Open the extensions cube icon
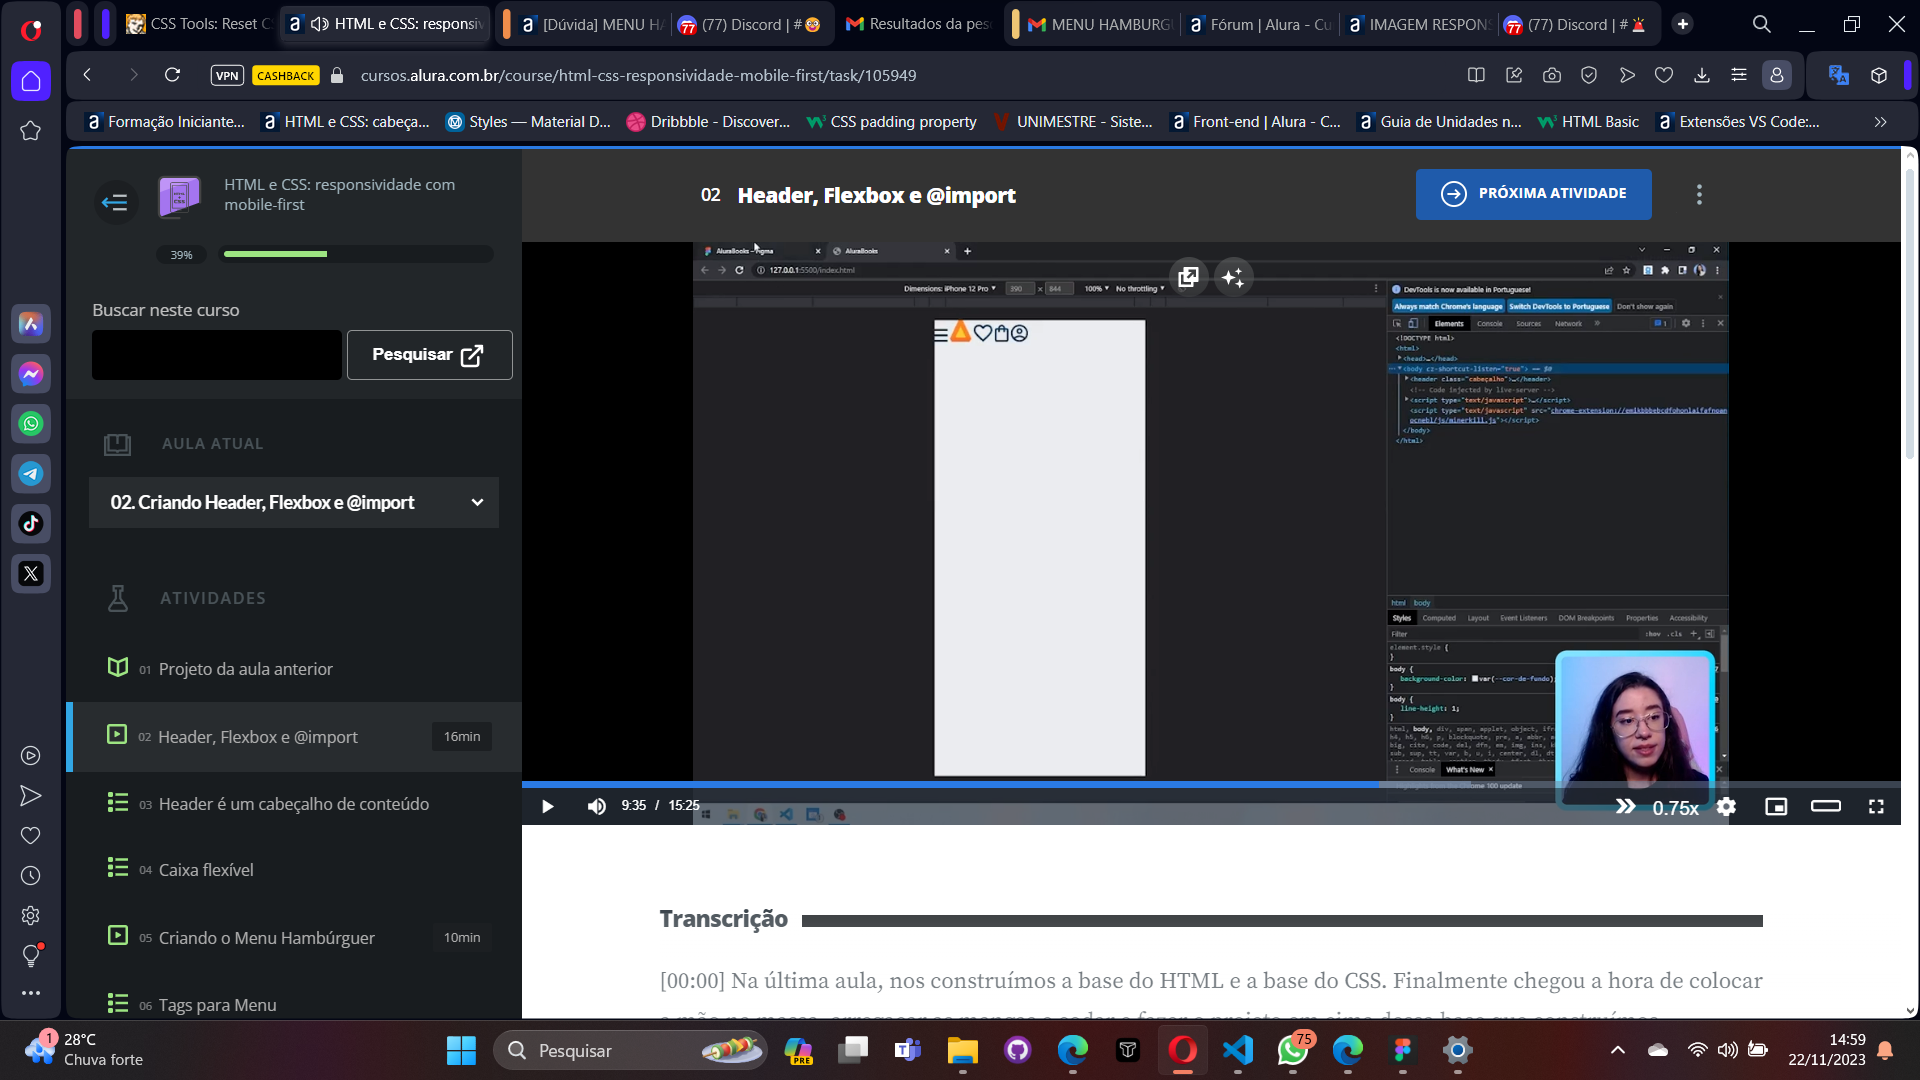The height and width of the screenshot is (1080, 1920). [1879, 75]
